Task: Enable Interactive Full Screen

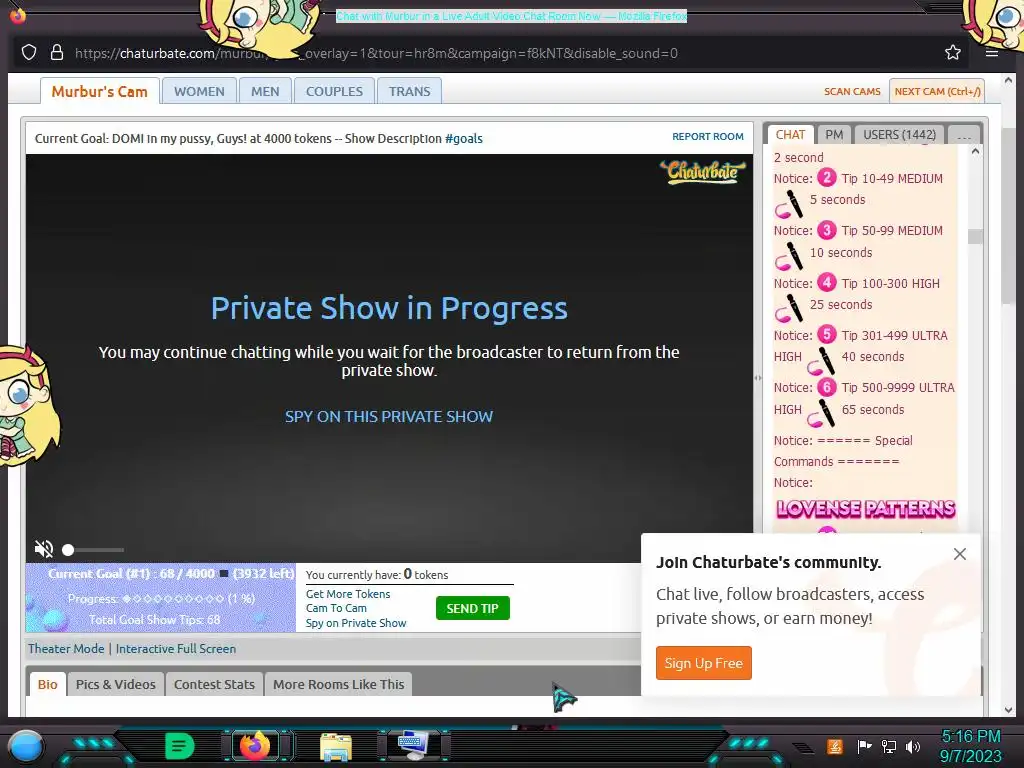Action: pos(176,648)
